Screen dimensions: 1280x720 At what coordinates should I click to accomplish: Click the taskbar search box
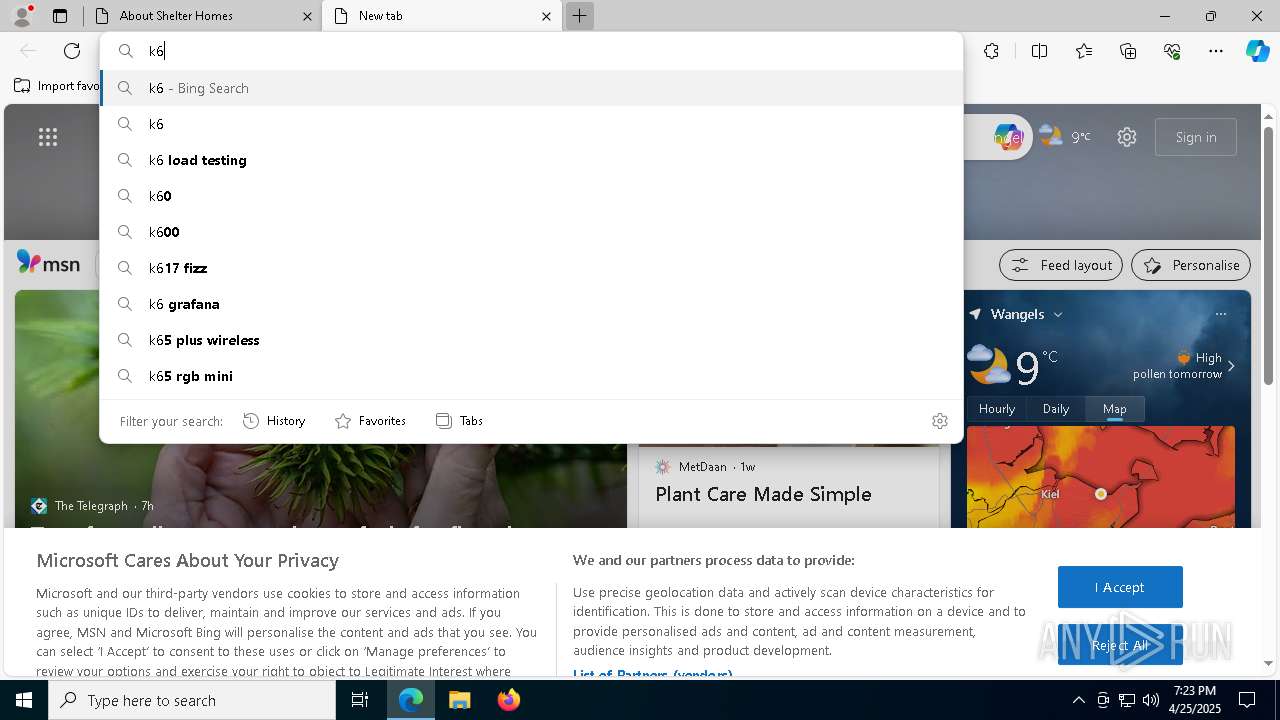[x=192, y=700]
